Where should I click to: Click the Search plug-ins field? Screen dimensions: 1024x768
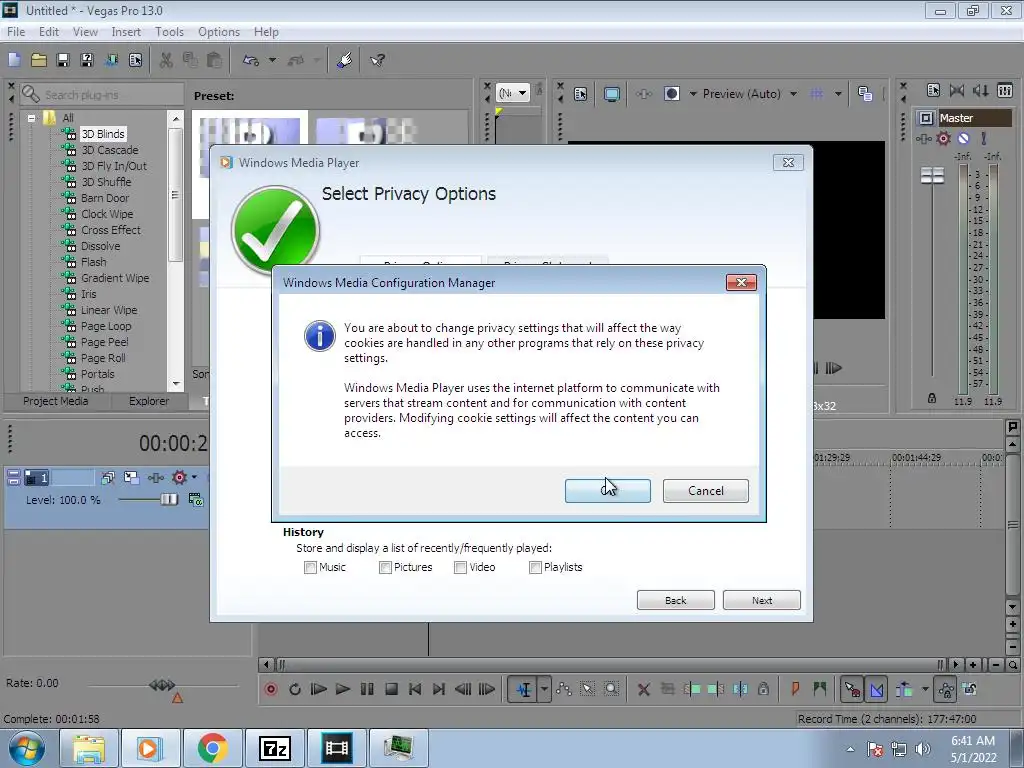click(102, 95)
